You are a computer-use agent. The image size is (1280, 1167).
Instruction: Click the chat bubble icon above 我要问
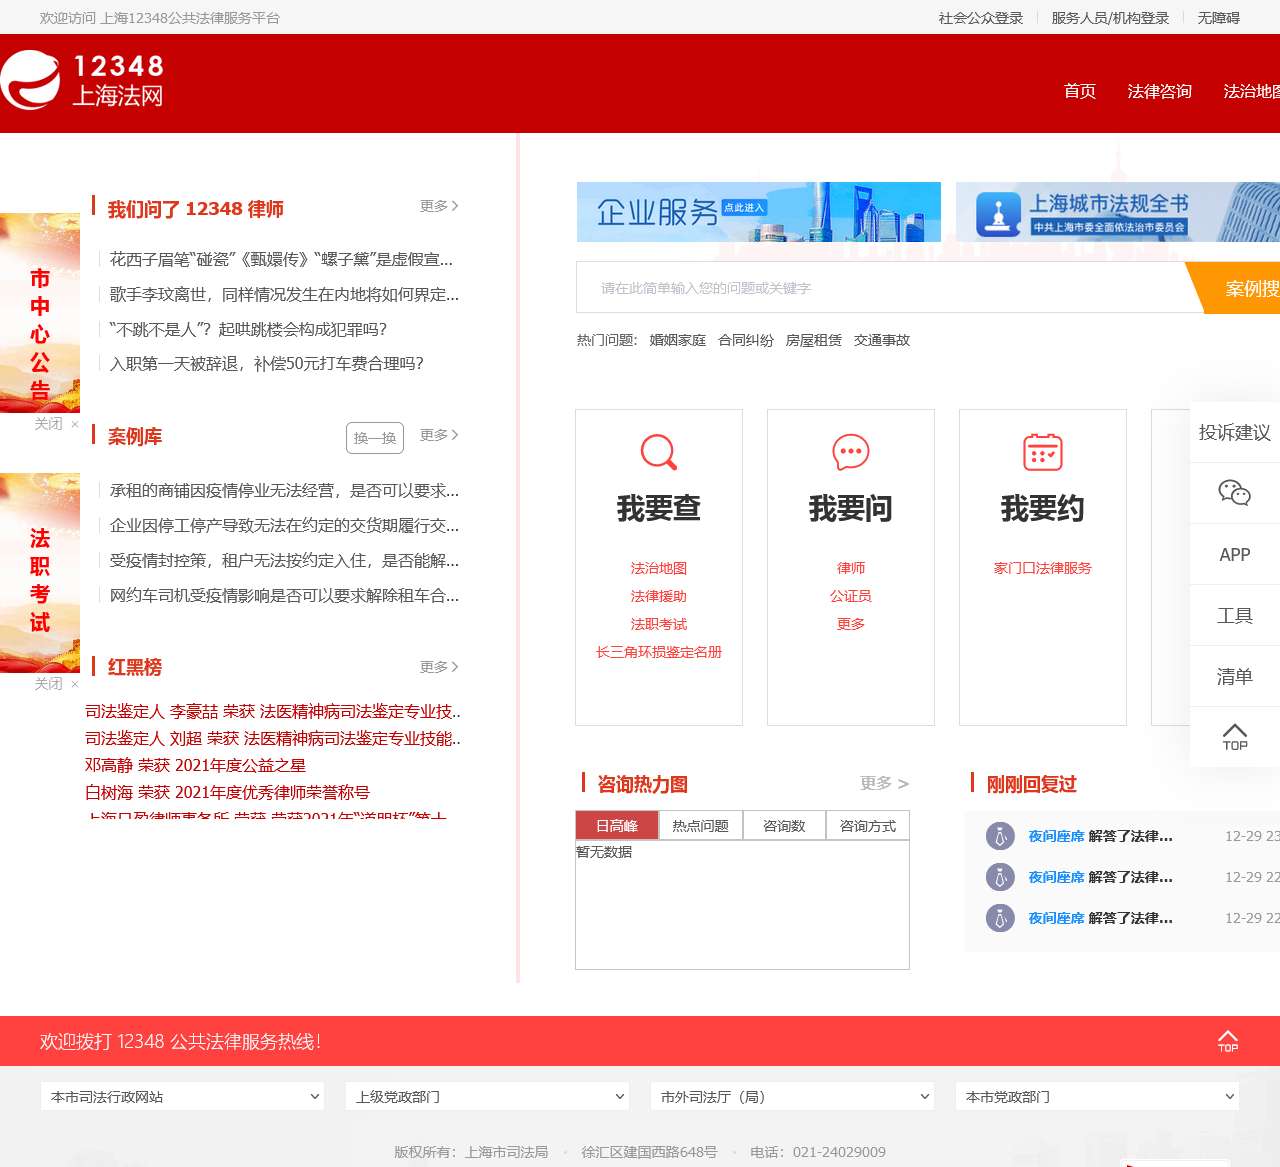851,452
